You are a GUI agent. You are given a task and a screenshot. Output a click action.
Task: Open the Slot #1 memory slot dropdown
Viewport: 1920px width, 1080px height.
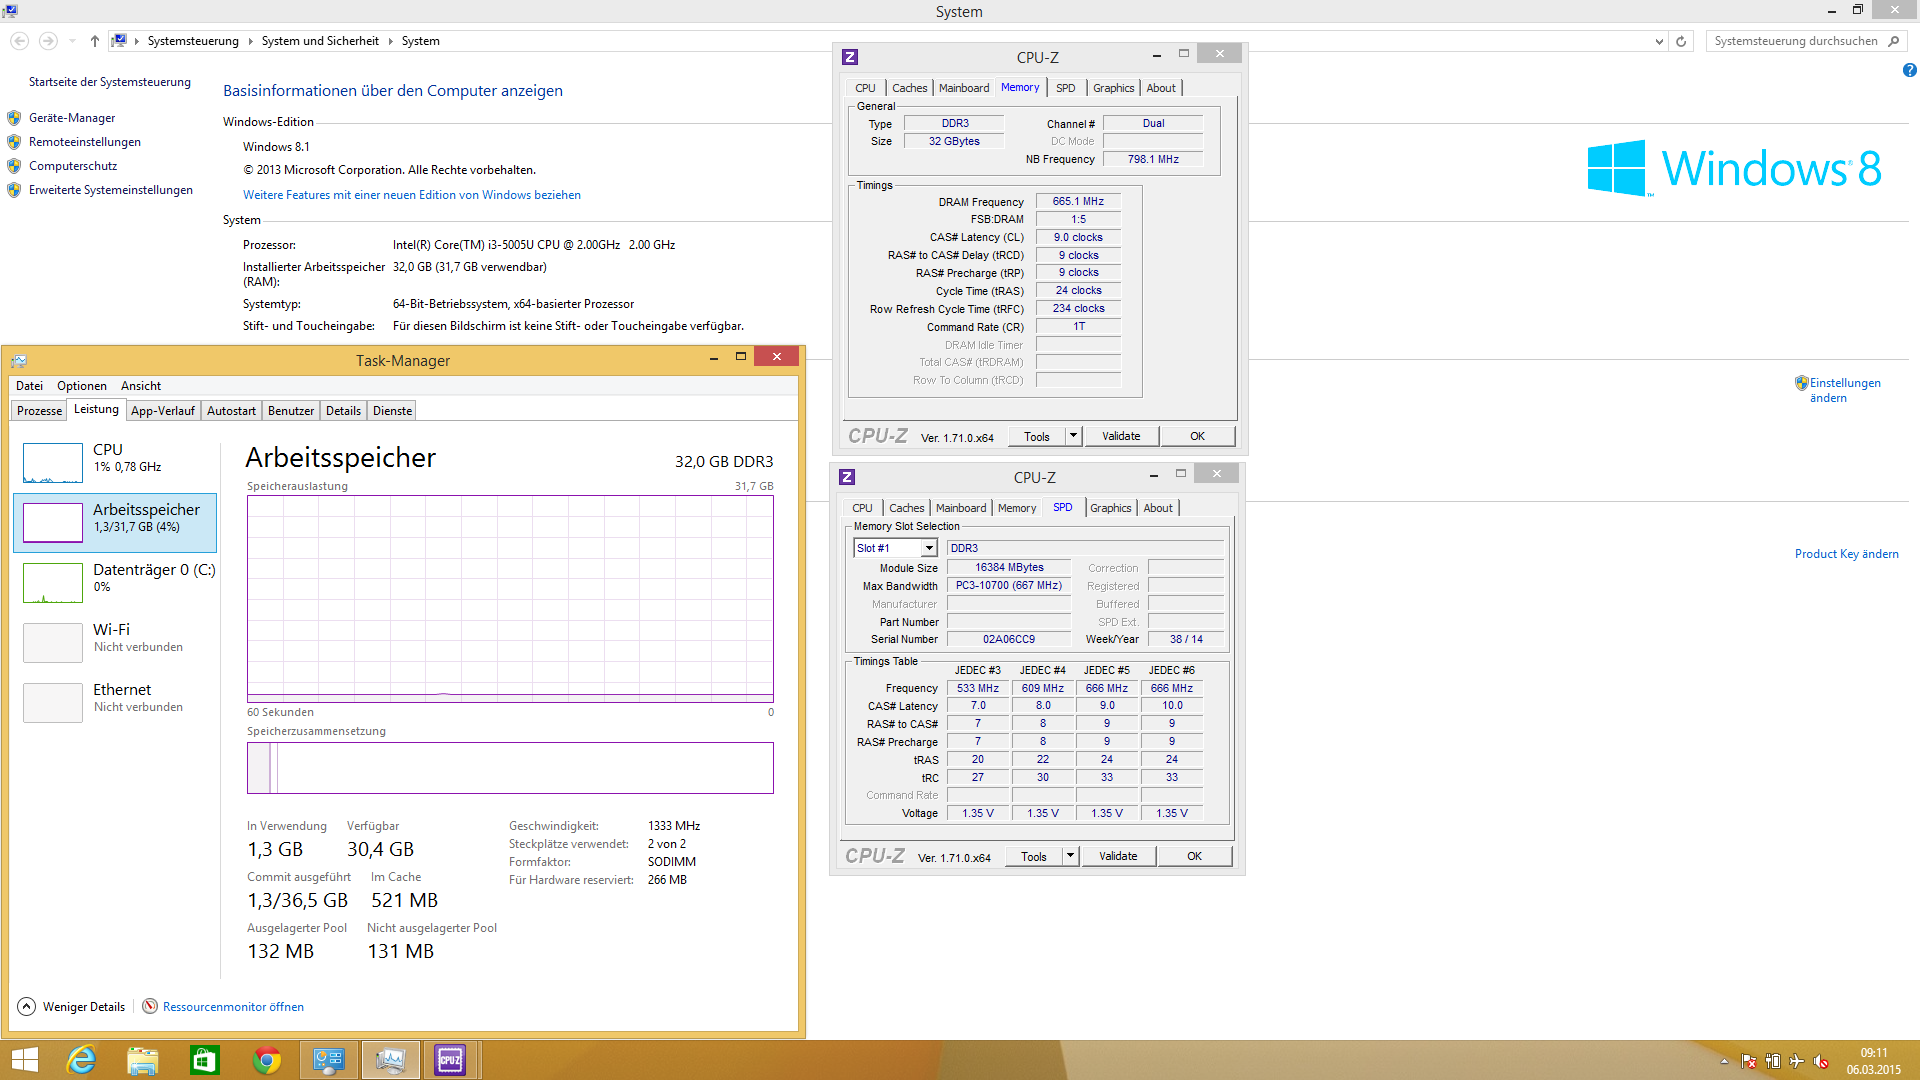(929, 548)
